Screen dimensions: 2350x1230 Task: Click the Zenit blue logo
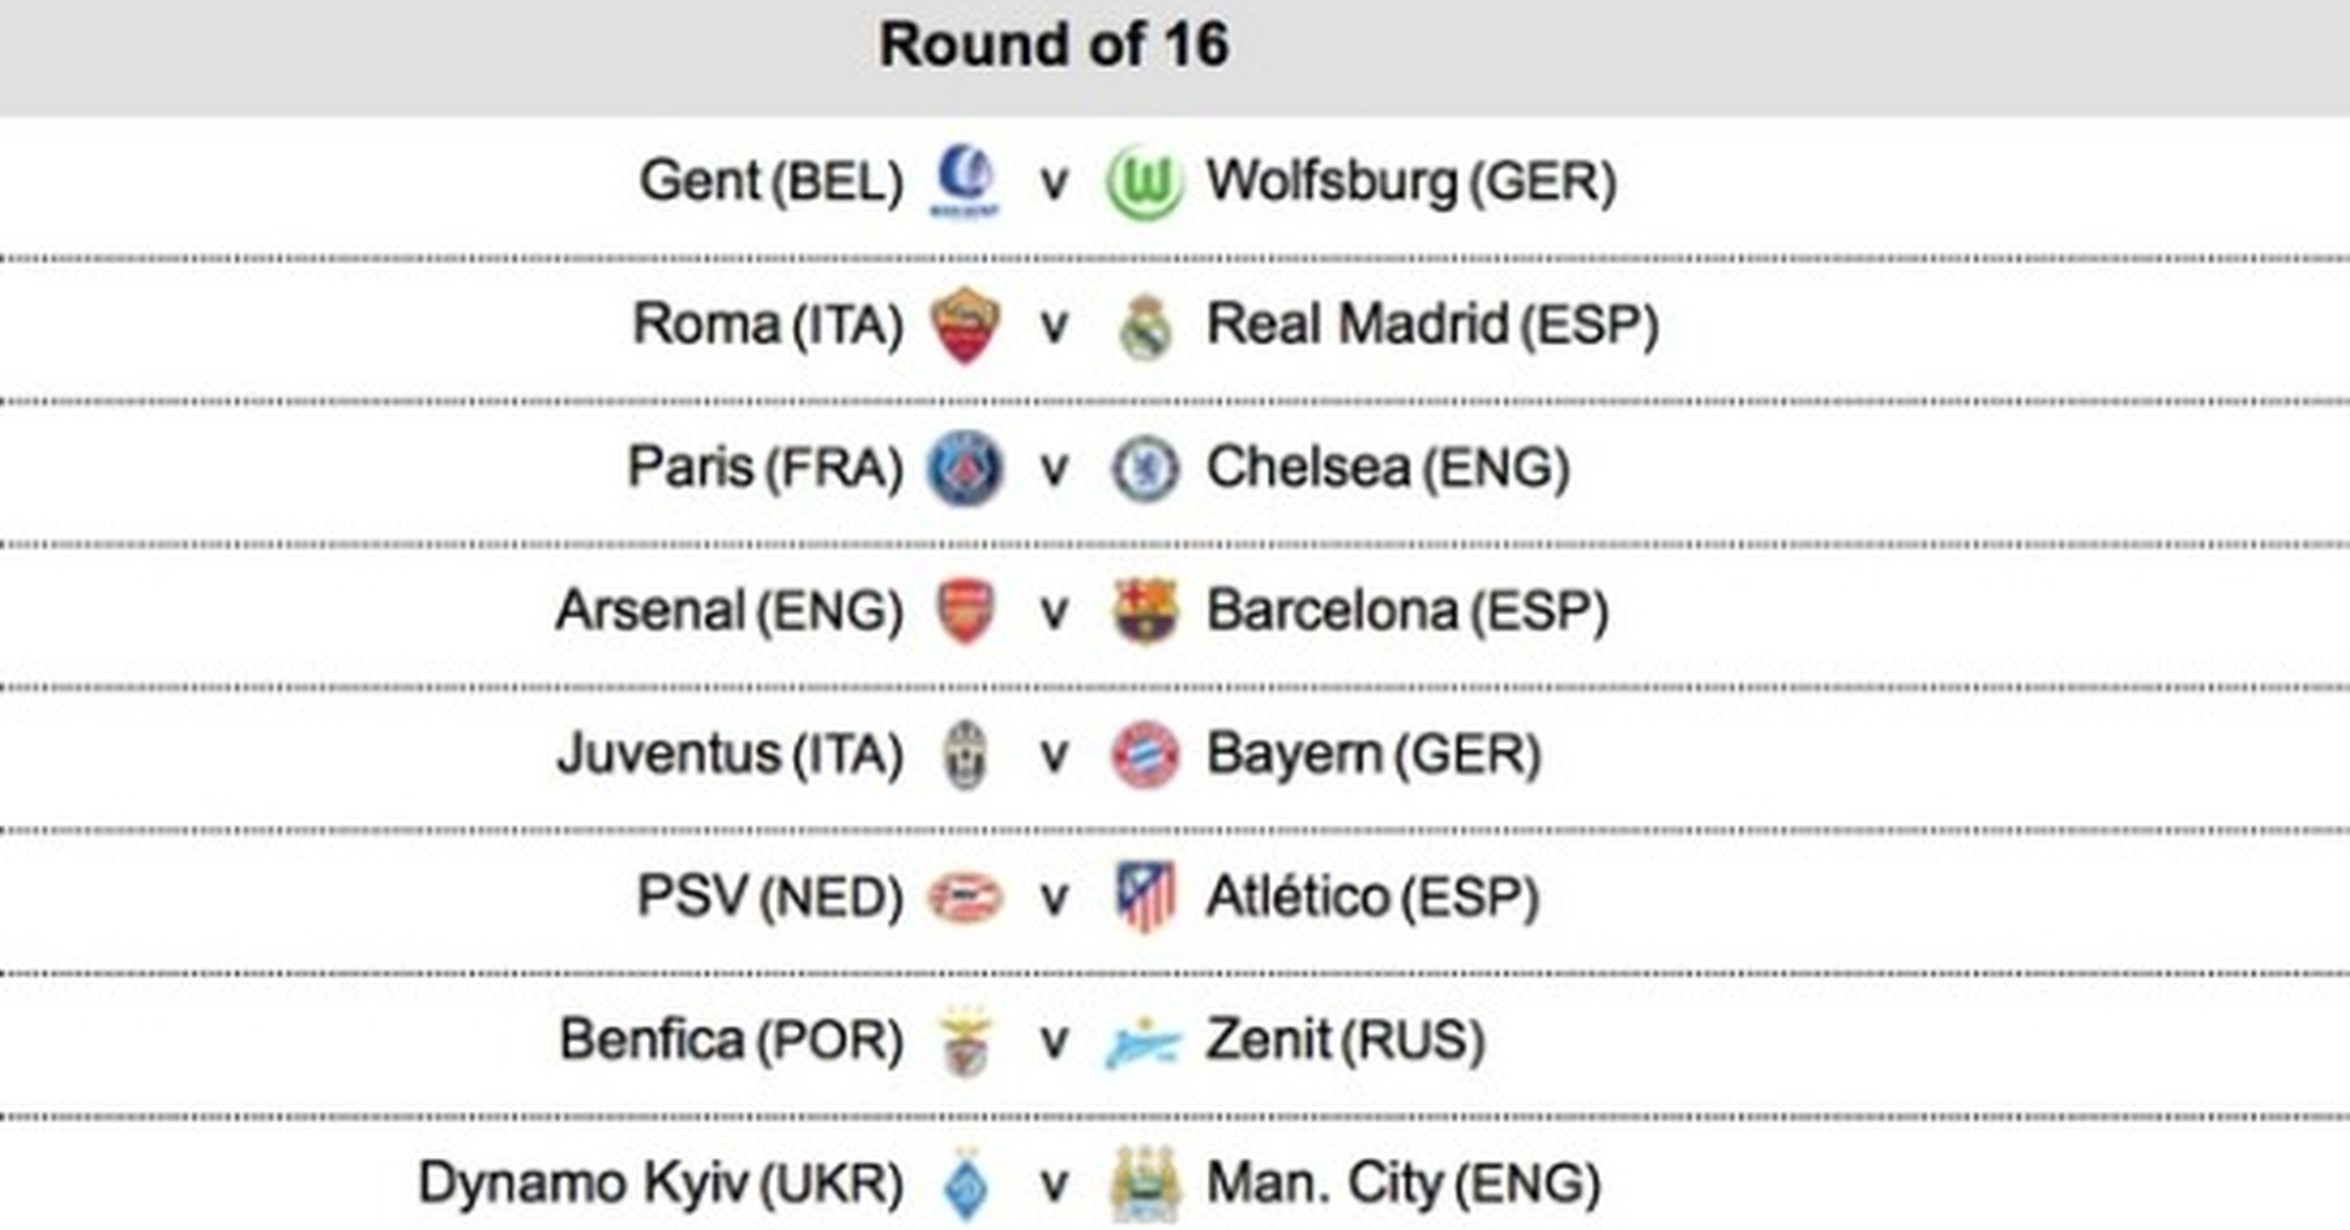(x=1143, y=1042)
